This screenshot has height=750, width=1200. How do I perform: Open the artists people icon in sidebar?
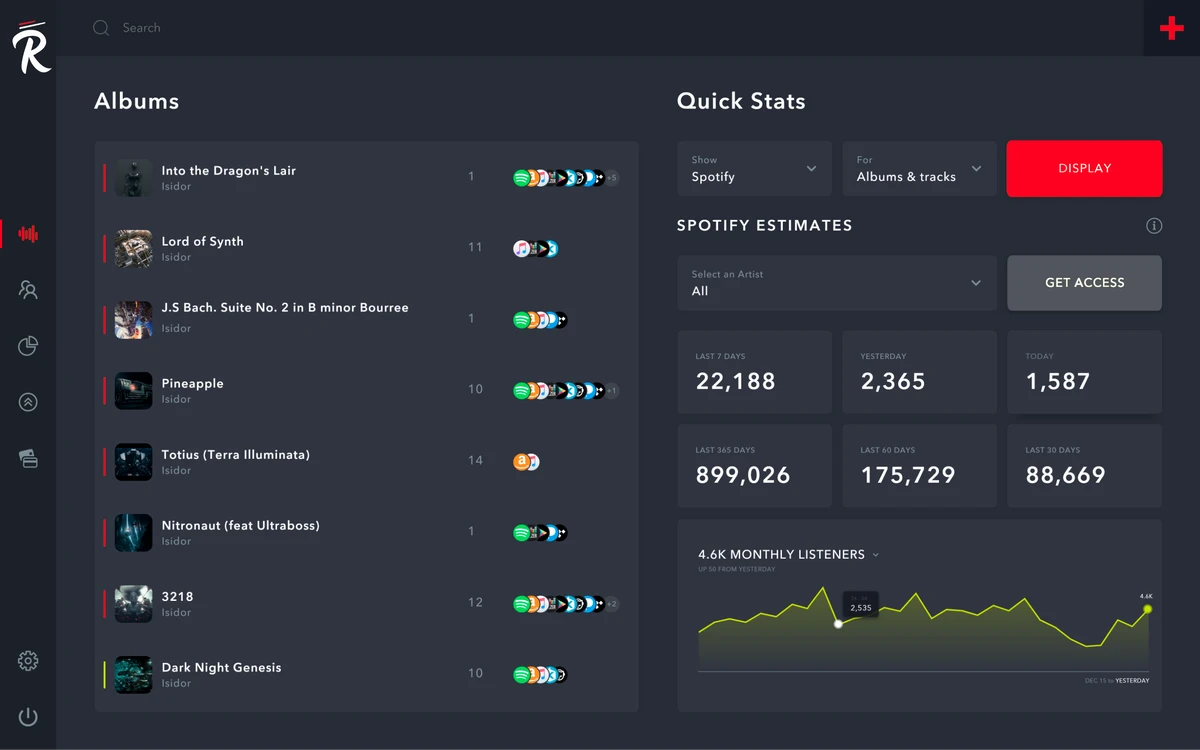tap(28, 290)
